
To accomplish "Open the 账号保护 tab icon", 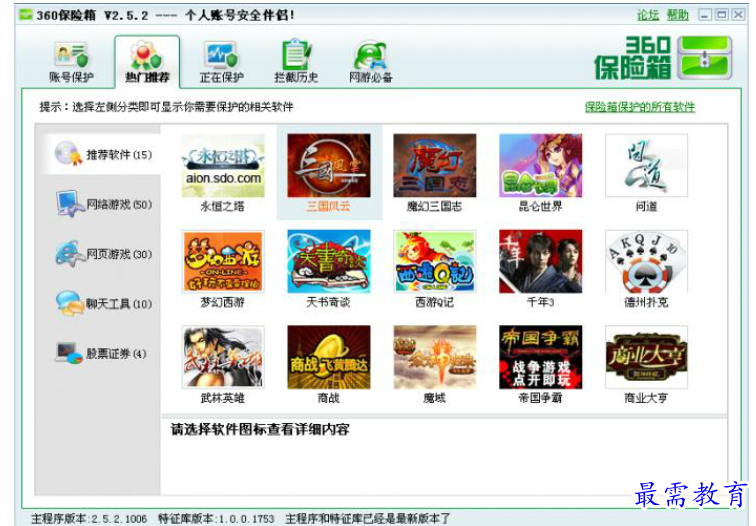I will (71, 55).
